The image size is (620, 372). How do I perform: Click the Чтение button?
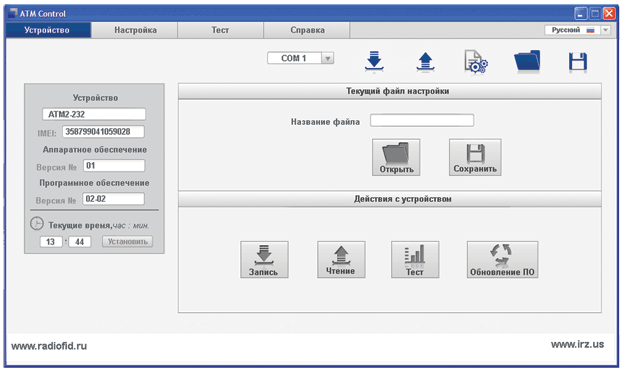(341, 260)
